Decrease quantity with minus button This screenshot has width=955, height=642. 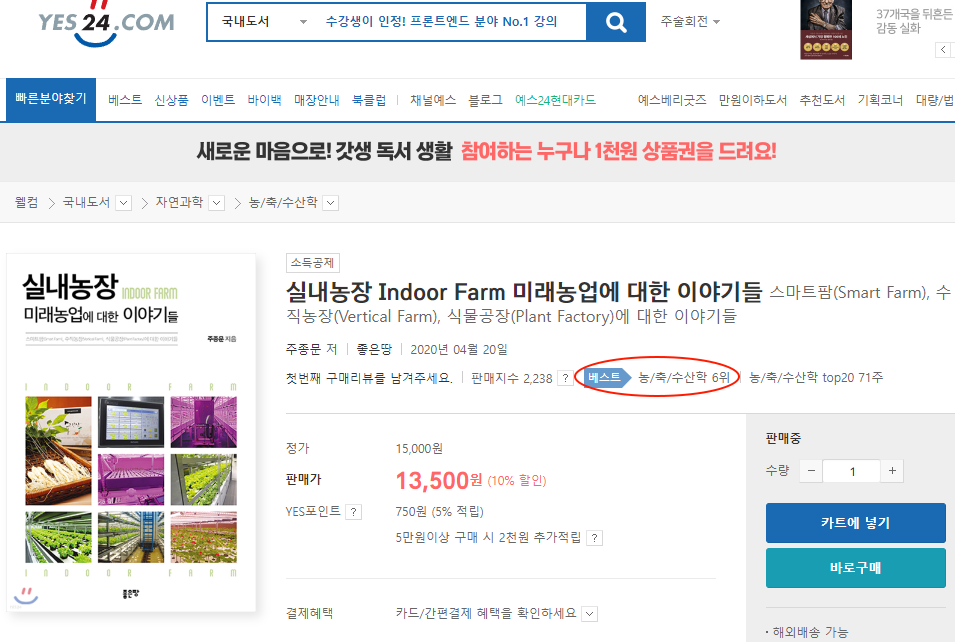click(811, 472)
